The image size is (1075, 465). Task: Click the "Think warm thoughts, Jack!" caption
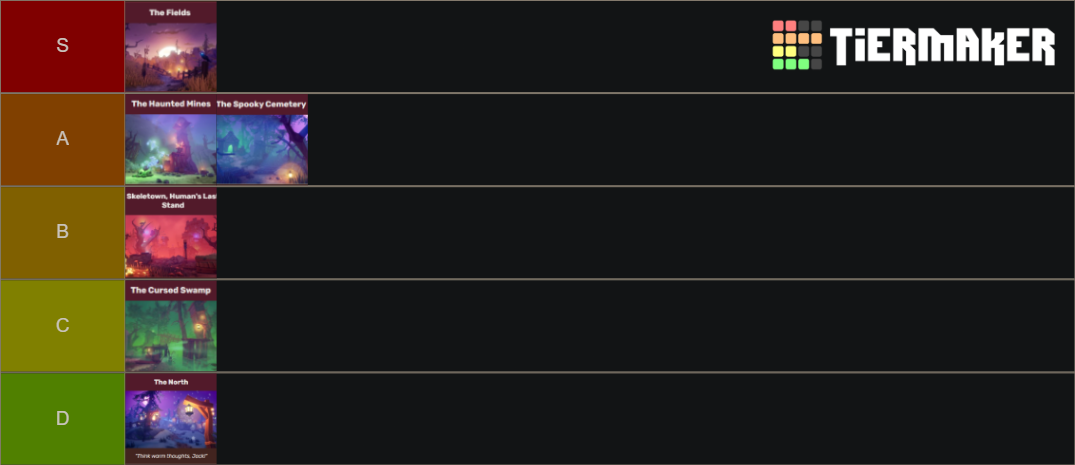pos(170,456)
